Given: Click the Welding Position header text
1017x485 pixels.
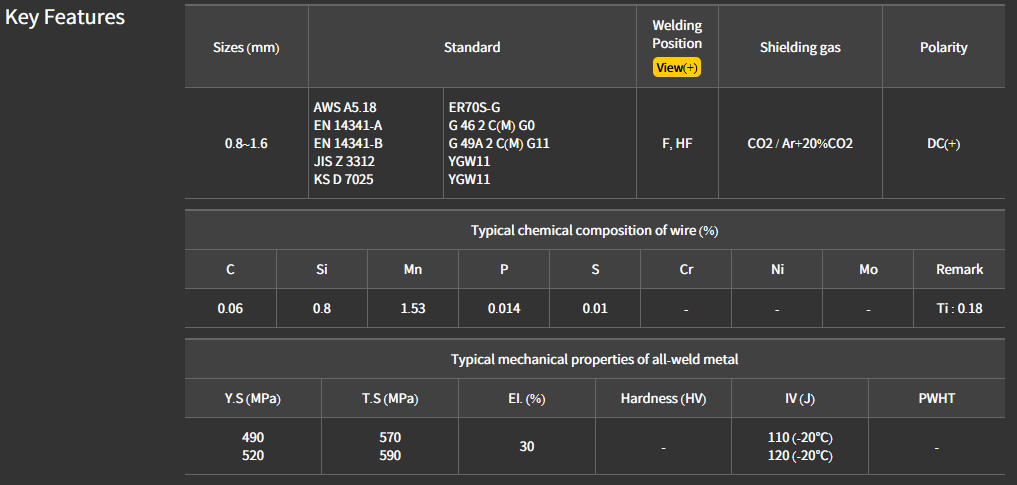Looking at the screenshot, I should point(677,34).
